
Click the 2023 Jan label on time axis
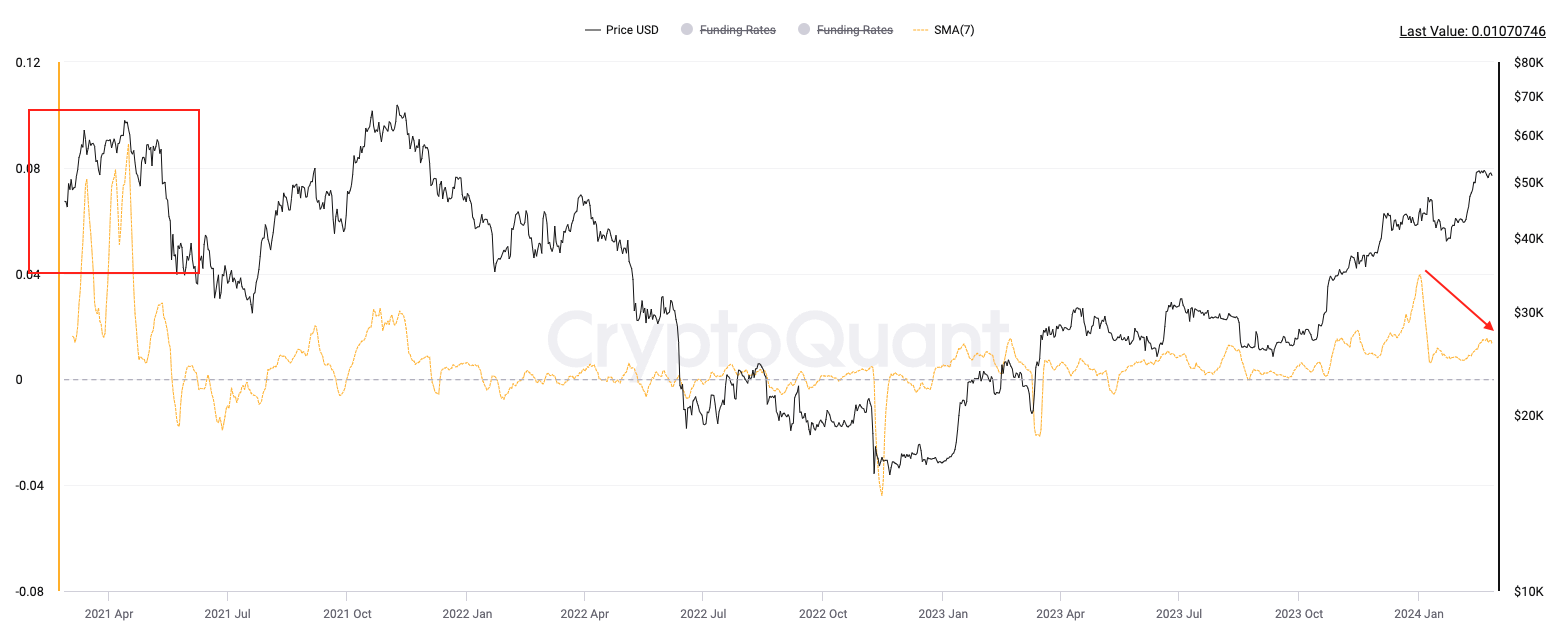(944, 614)
